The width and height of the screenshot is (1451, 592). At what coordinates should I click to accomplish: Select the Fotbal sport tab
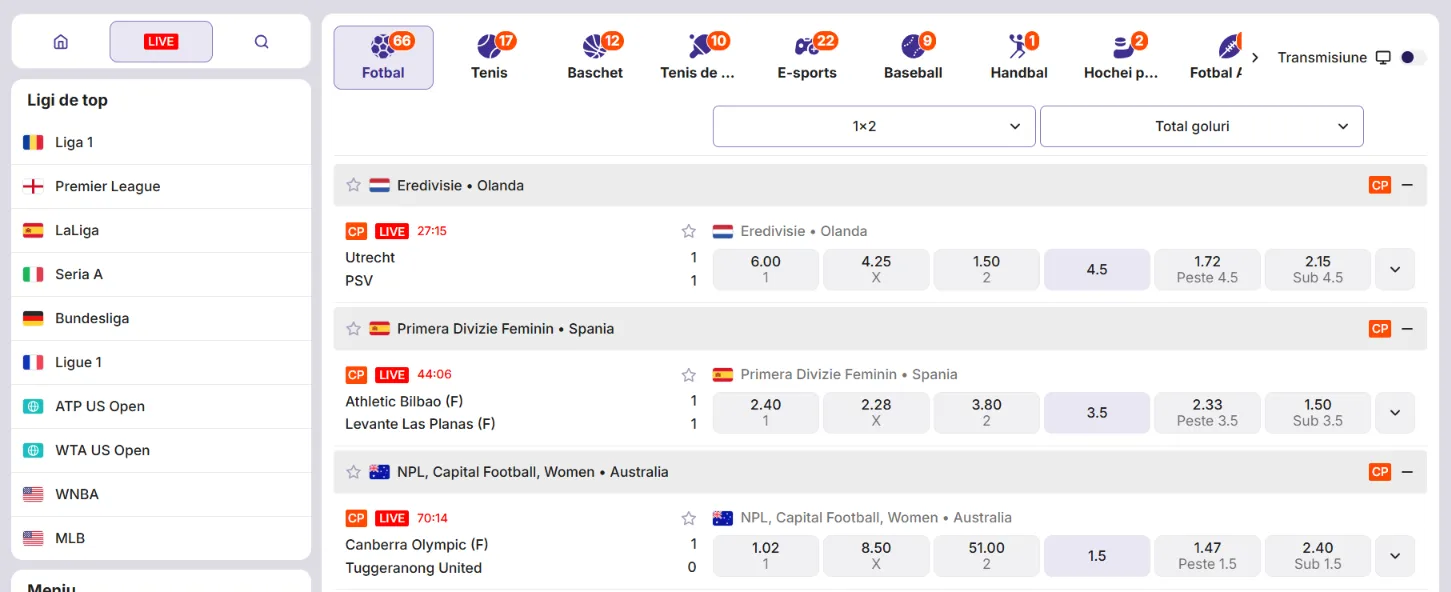(x=383, y=57)
